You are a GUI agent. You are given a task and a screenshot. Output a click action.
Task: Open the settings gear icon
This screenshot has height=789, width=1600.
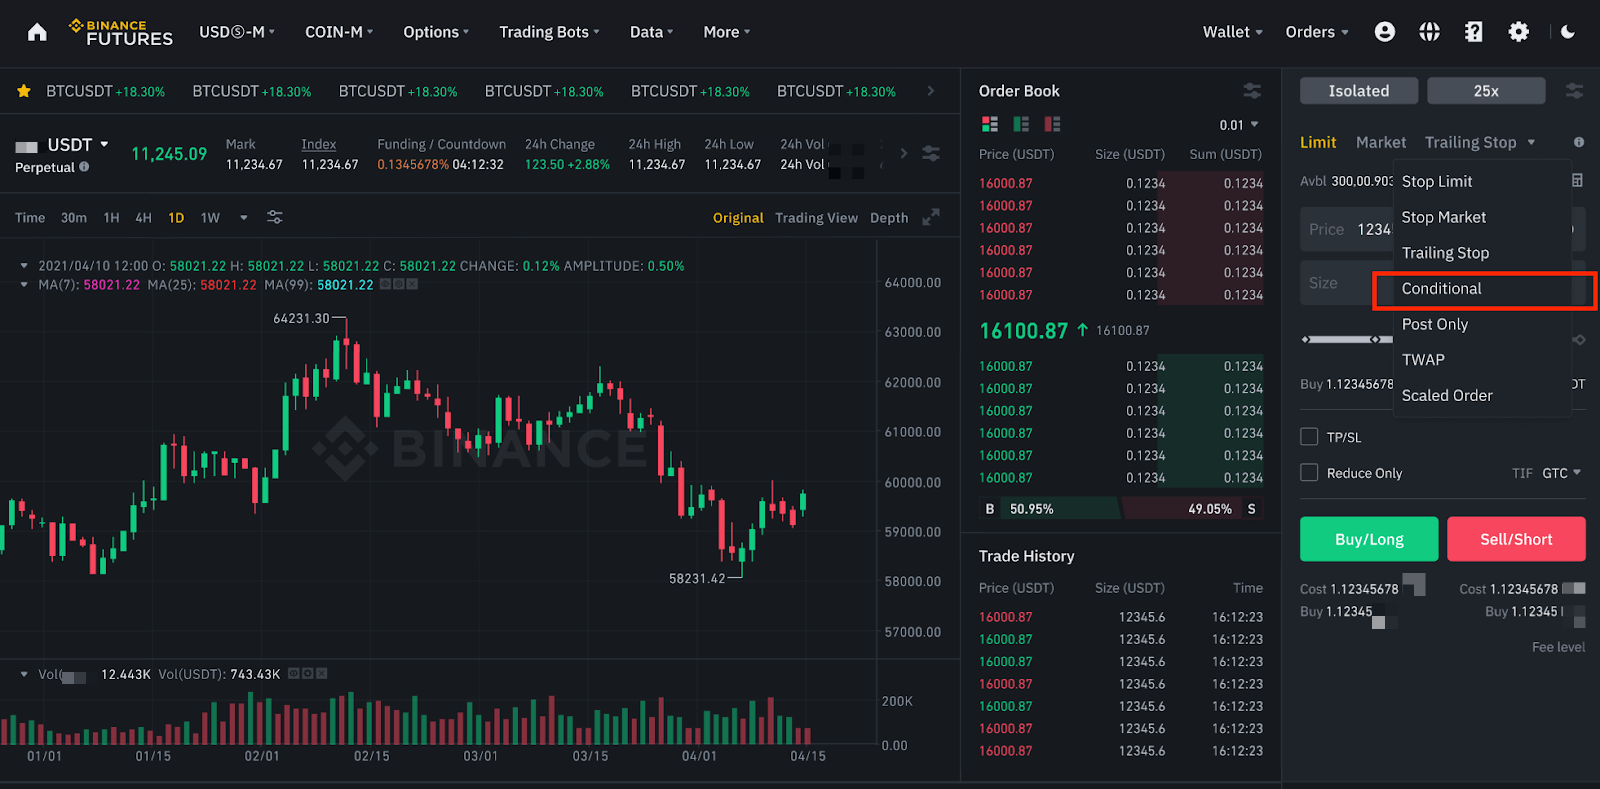pyautogui.click(x=1519, y=32)
